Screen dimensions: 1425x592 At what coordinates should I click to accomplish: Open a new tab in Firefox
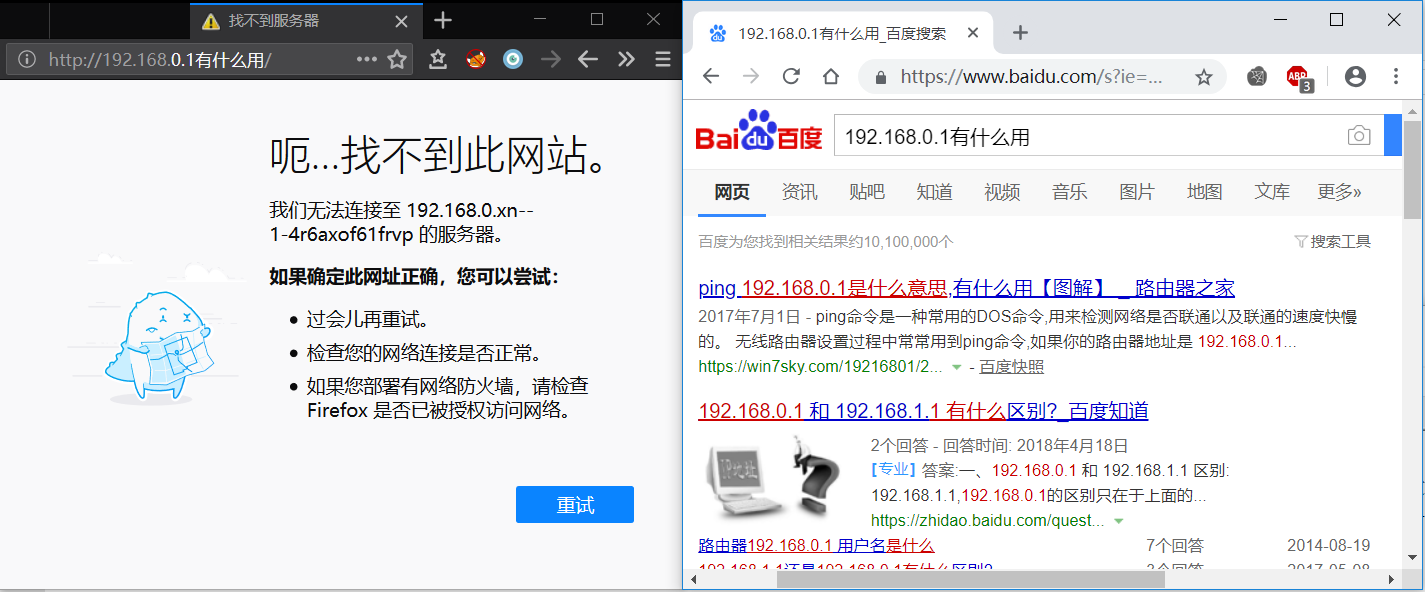click(x=443, y=20)
